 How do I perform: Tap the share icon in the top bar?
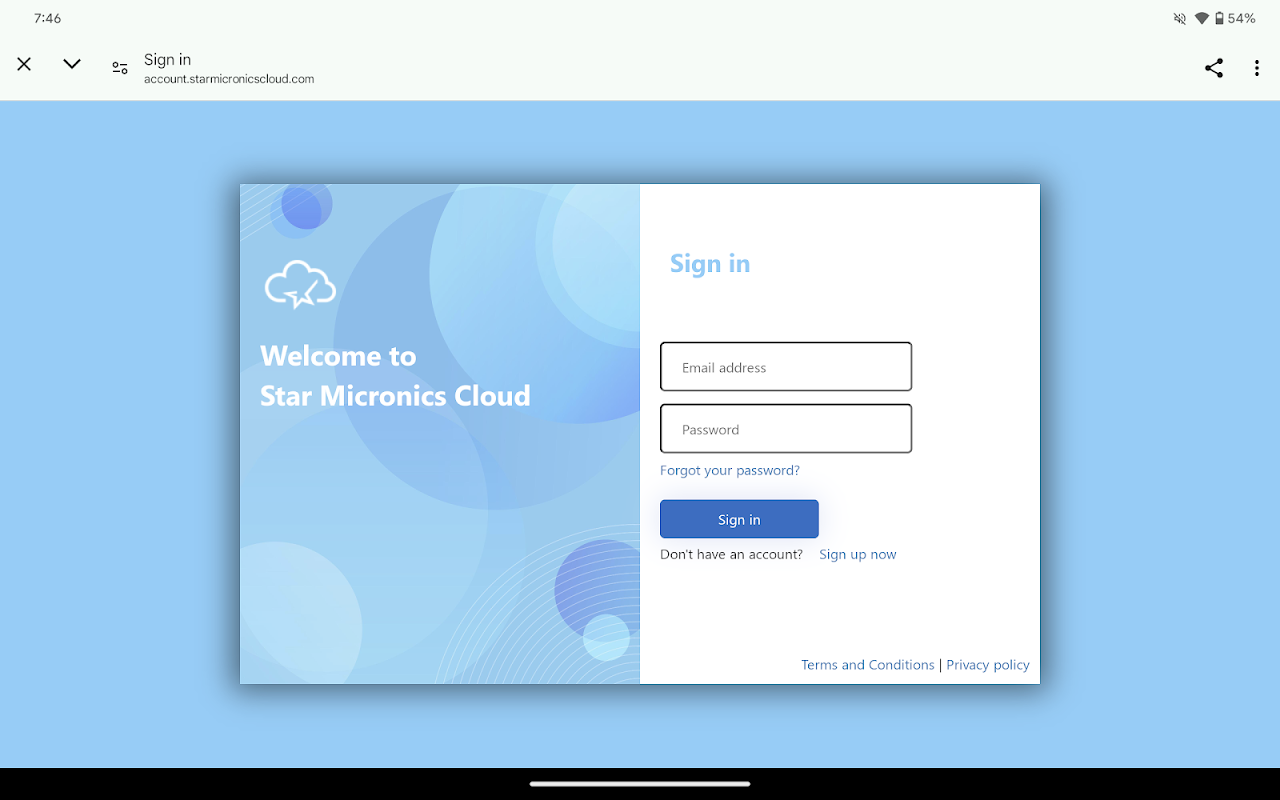tap(1213, 68)
